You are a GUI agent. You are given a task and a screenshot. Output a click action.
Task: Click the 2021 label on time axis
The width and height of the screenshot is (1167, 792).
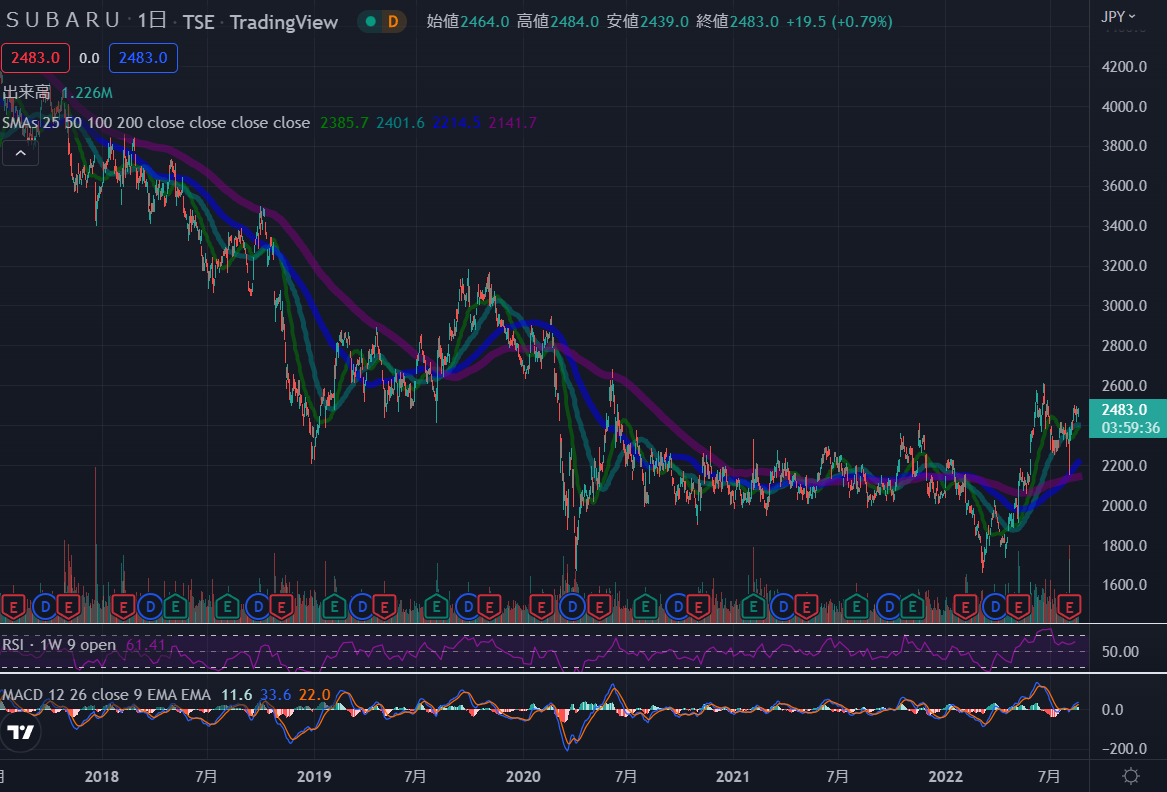pos(733,777)
